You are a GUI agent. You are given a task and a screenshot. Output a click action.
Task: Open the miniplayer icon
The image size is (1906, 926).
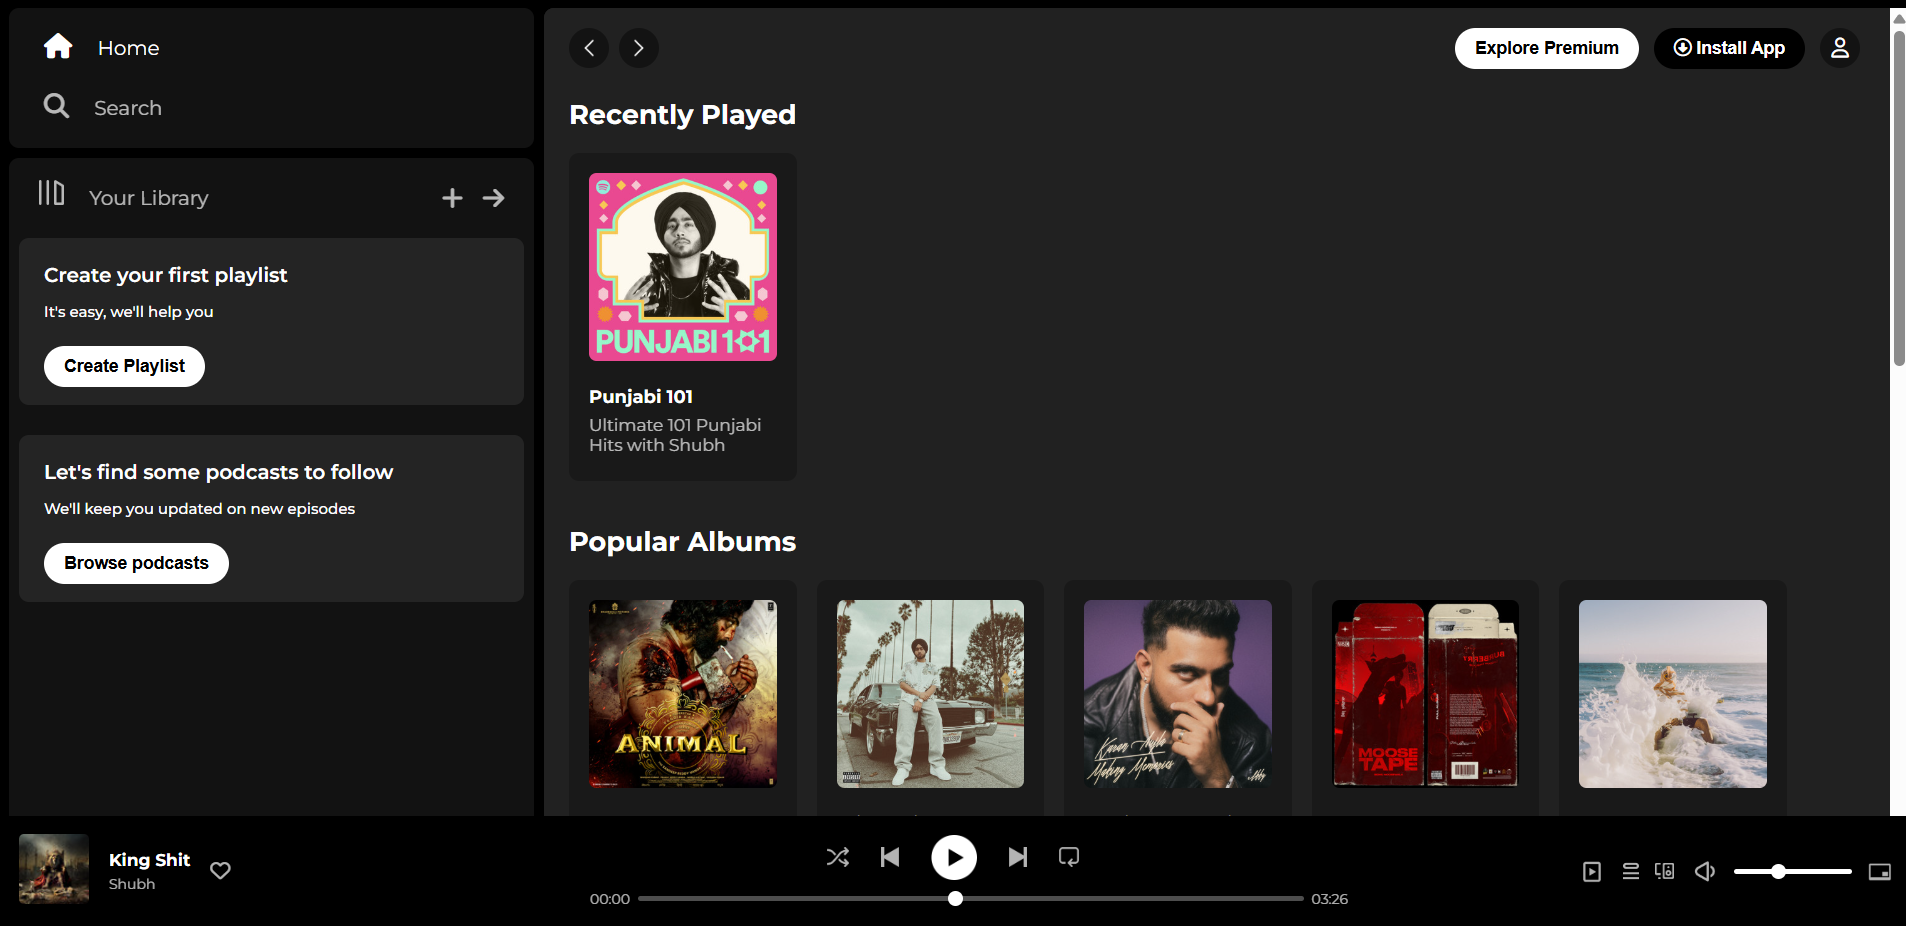click(1880, 872)
